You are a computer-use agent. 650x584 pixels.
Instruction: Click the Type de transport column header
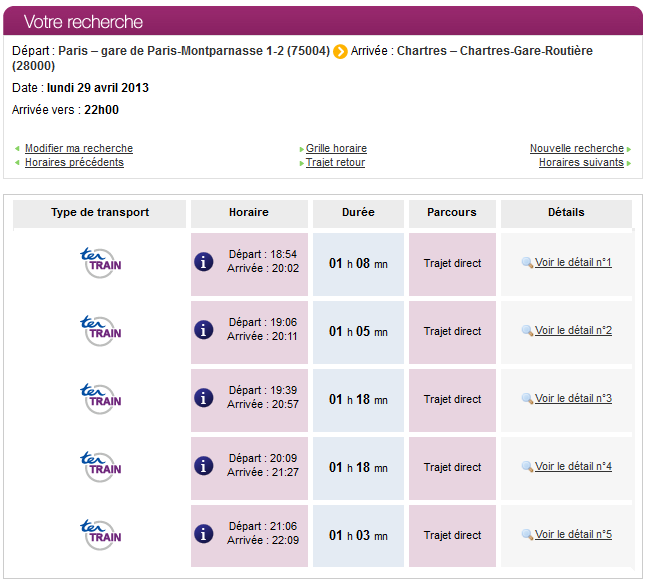click(x=99, y=214)
